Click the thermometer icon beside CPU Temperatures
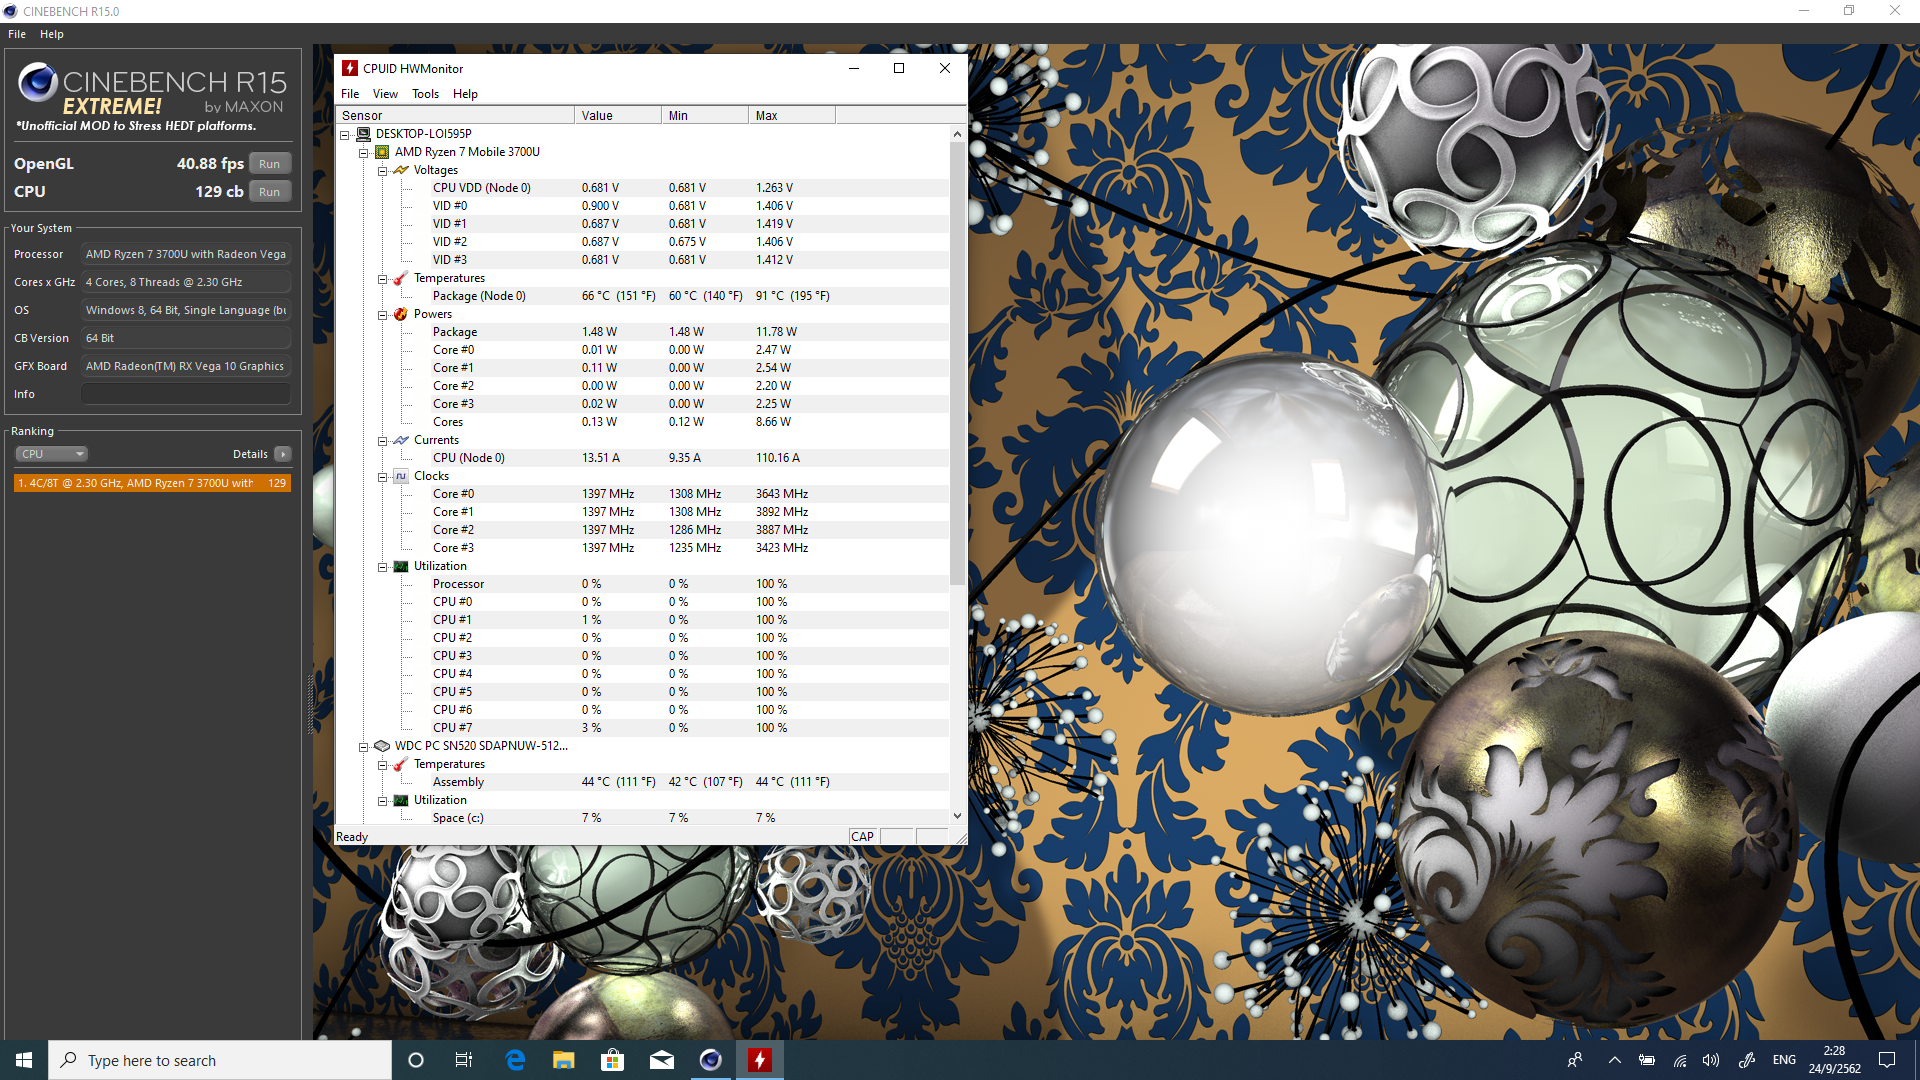The image size is (1920, 1080). (x=401, y=278)
